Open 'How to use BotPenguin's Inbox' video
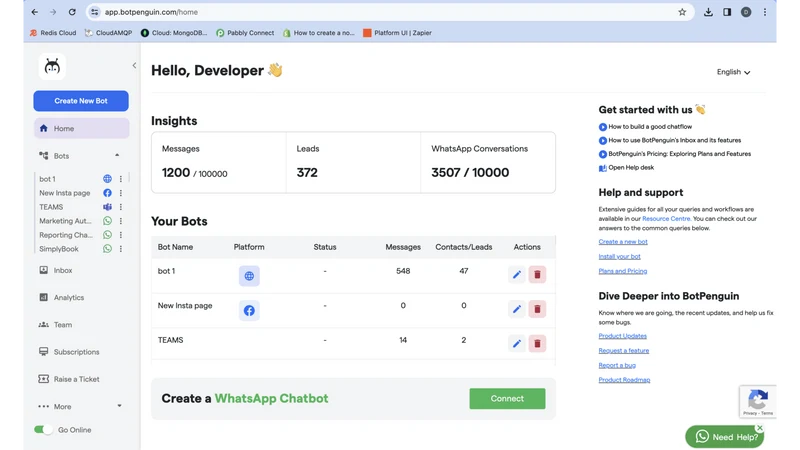Viewport: 800px width, 450px height. (670, 140)
